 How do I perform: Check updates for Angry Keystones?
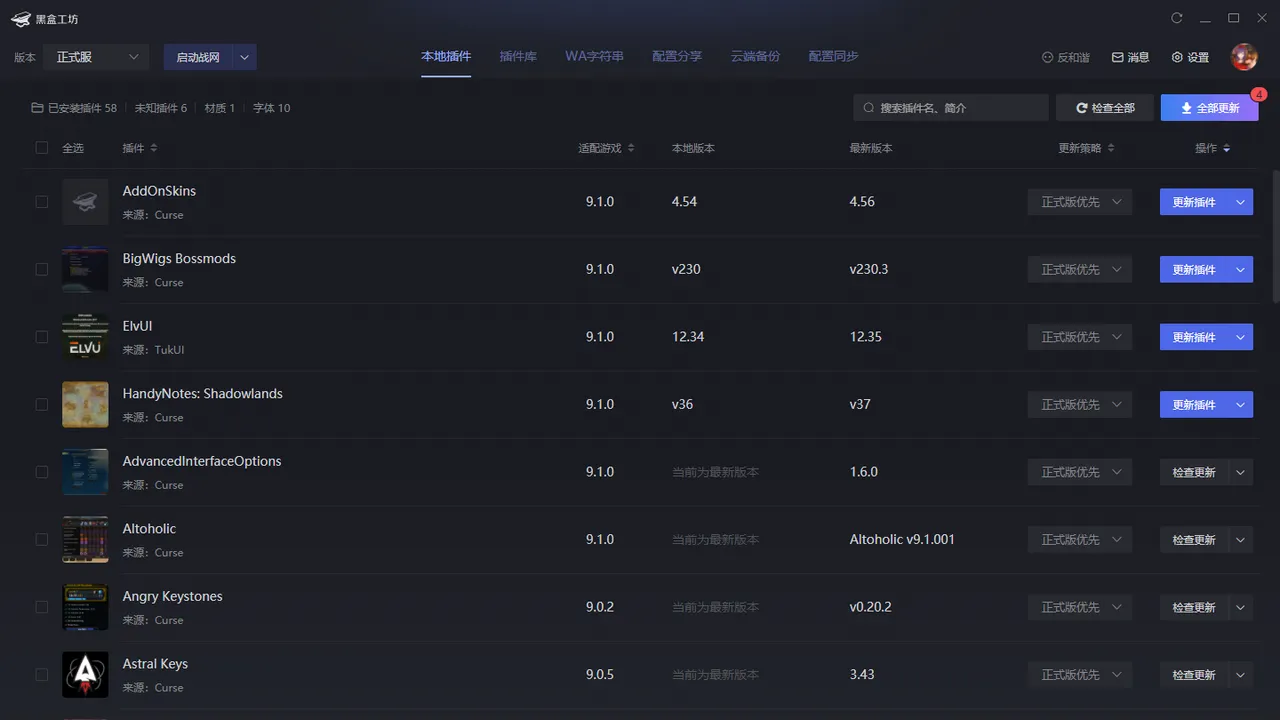1194,607
